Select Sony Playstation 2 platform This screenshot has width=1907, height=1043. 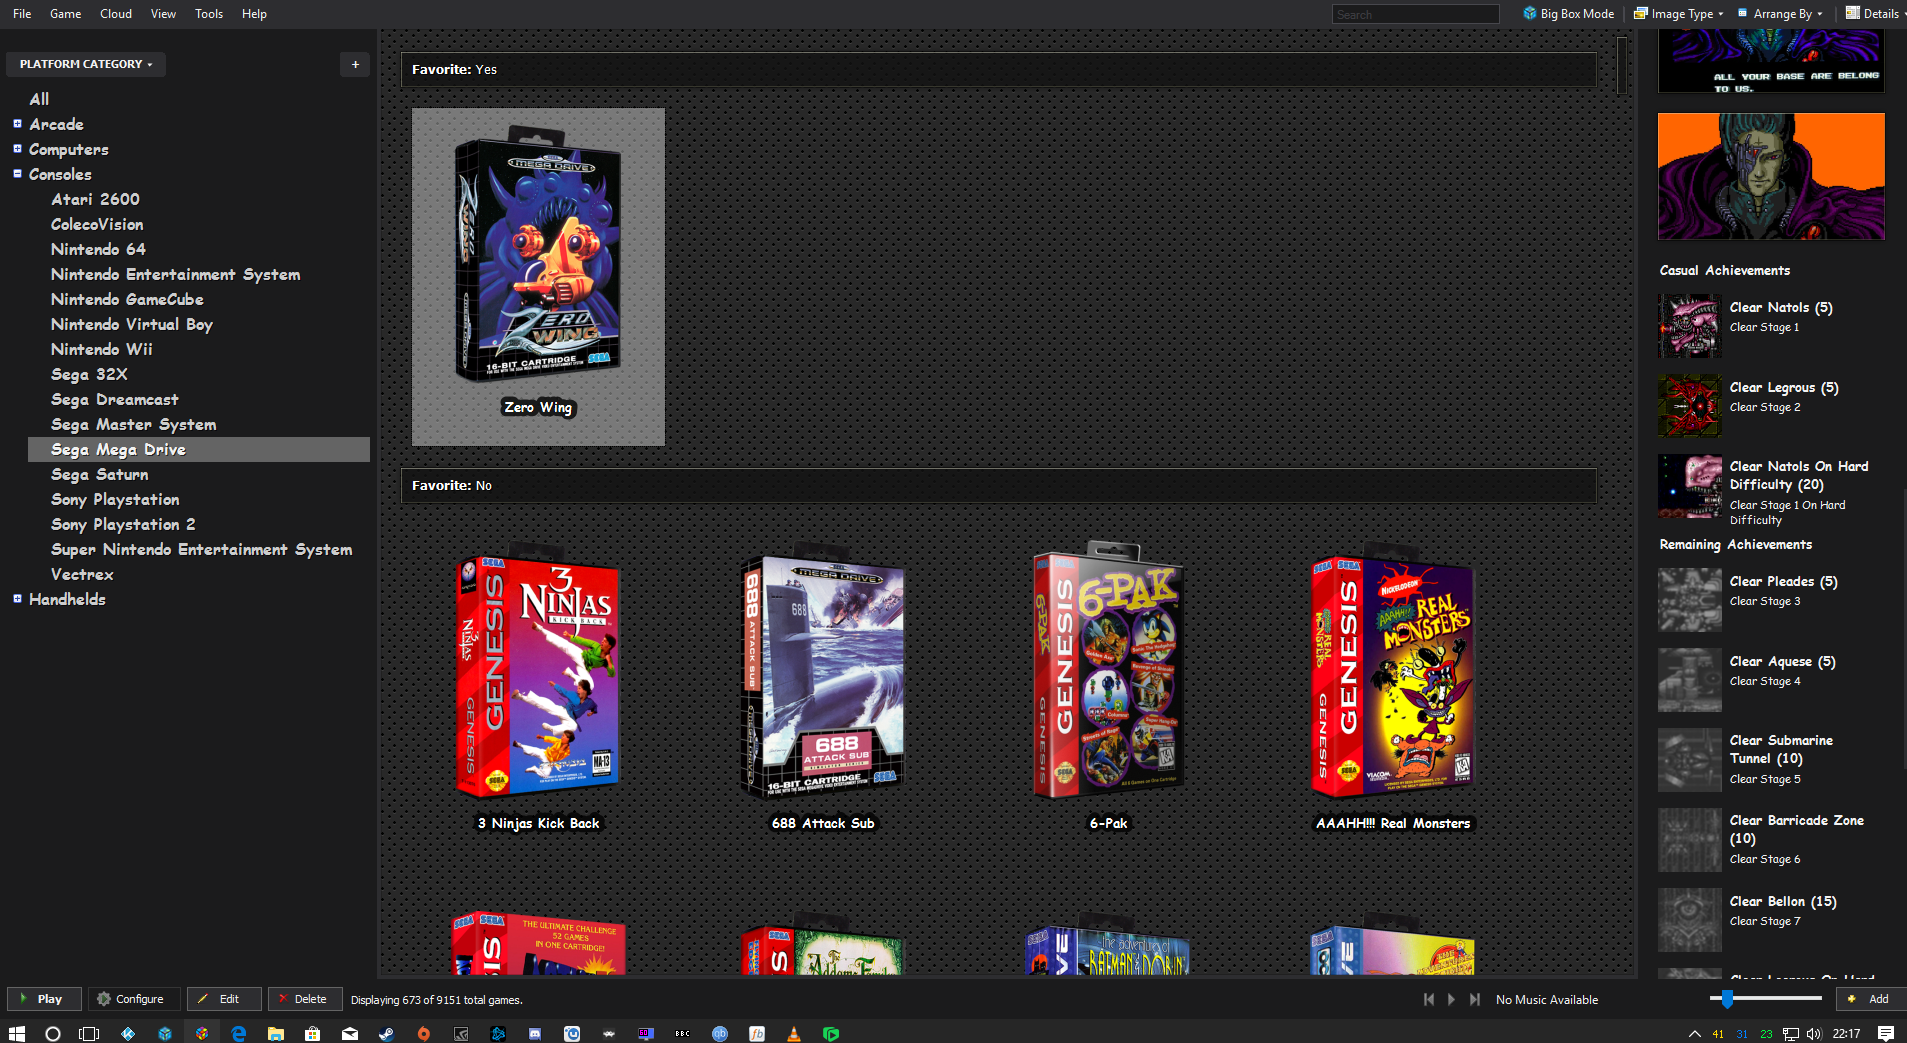(x=123, y=524)
